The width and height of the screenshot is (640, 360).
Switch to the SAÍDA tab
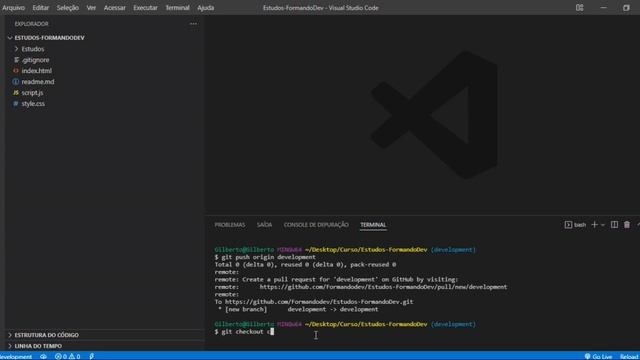[264, 225]
